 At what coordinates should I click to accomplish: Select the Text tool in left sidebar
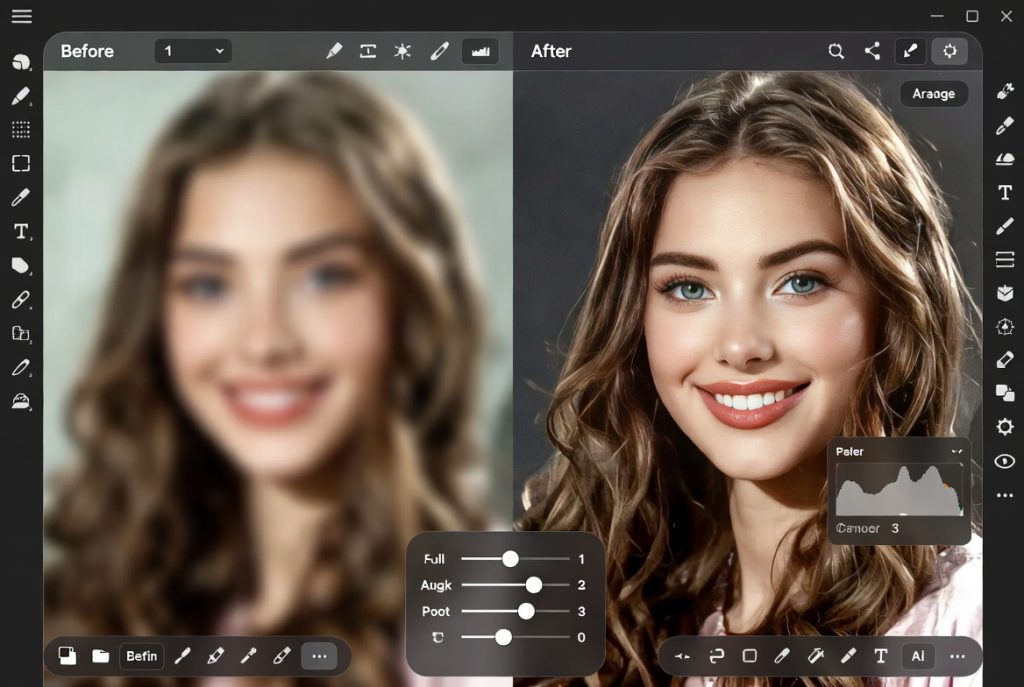pos(21,231)
